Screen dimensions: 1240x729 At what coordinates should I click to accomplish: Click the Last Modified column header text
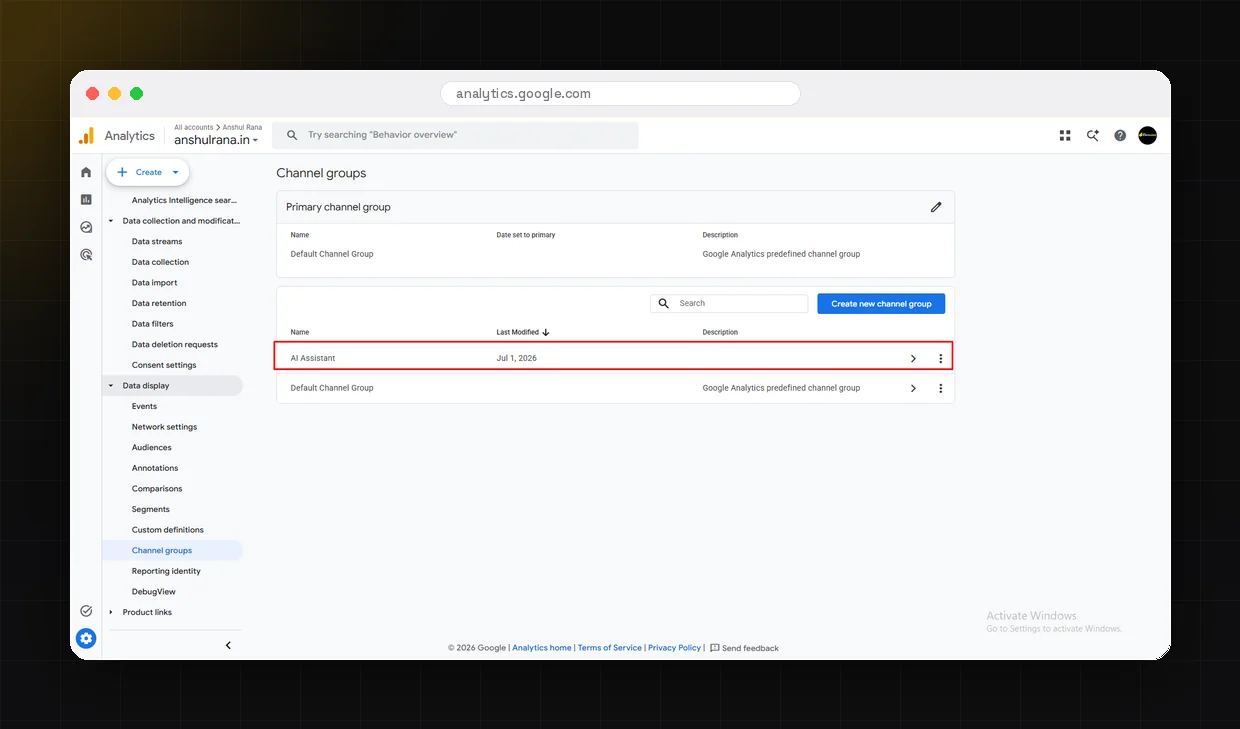517,332
